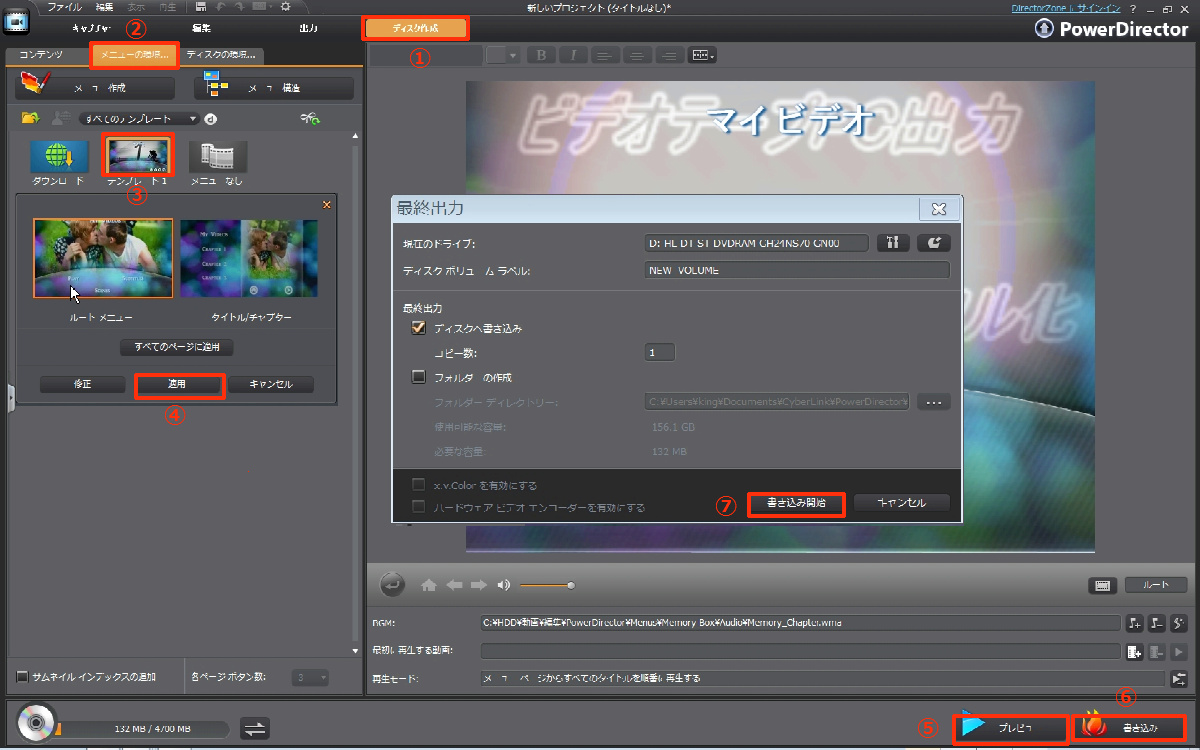
Task: Click the DirectorZone 'd' icon beside template filter
Action: point(211,119)
